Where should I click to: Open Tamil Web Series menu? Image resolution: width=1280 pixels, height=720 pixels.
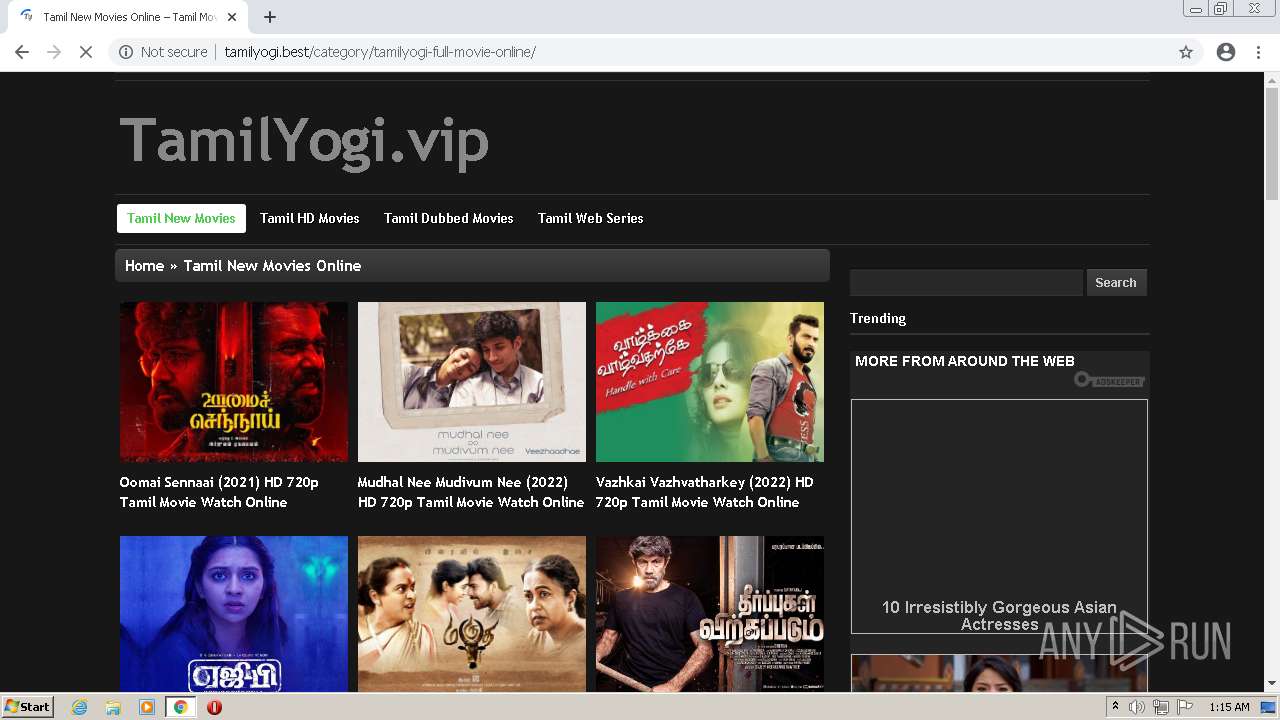[591, 218]
